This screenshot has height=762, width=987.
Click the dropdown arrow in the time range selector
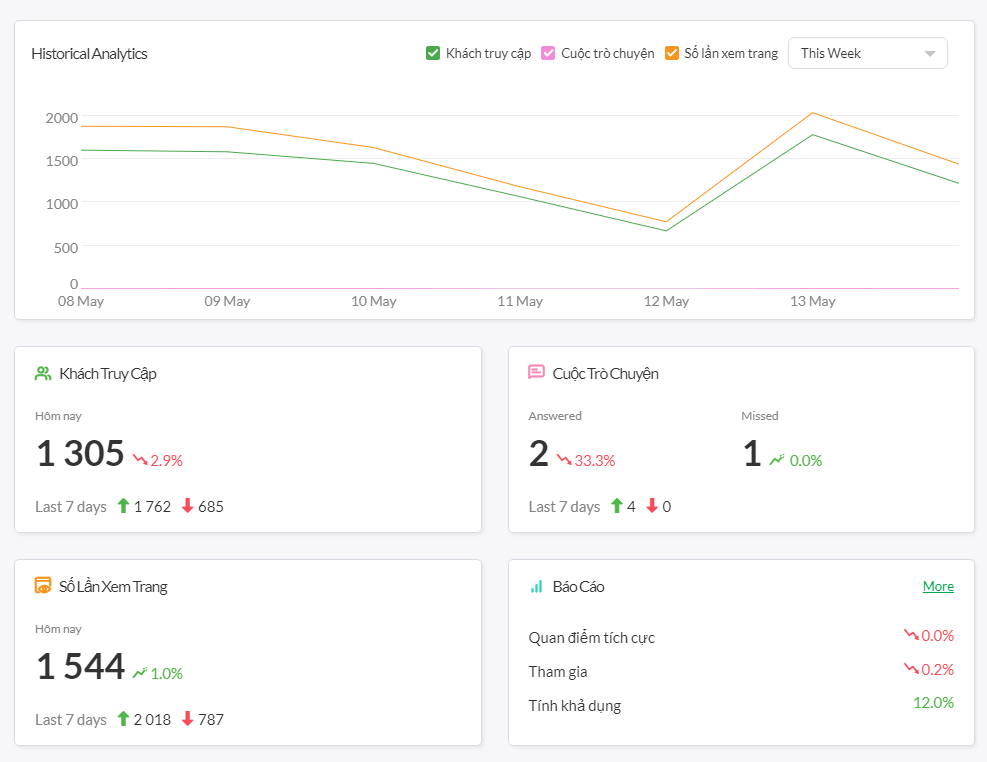(x=930, y=54)
